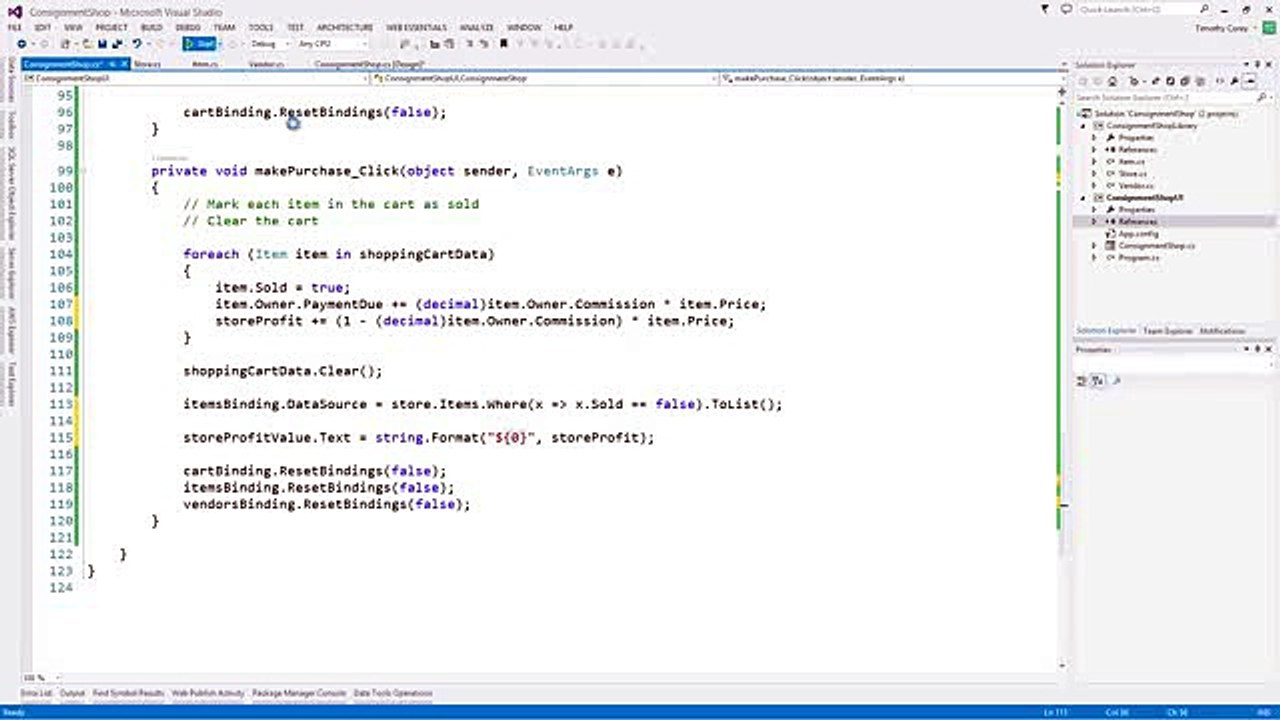This screenshot has width=1280, height=720.
Task: Open the Server Explorer side tab
Action: pyautogui.click(x=11, y=274)
